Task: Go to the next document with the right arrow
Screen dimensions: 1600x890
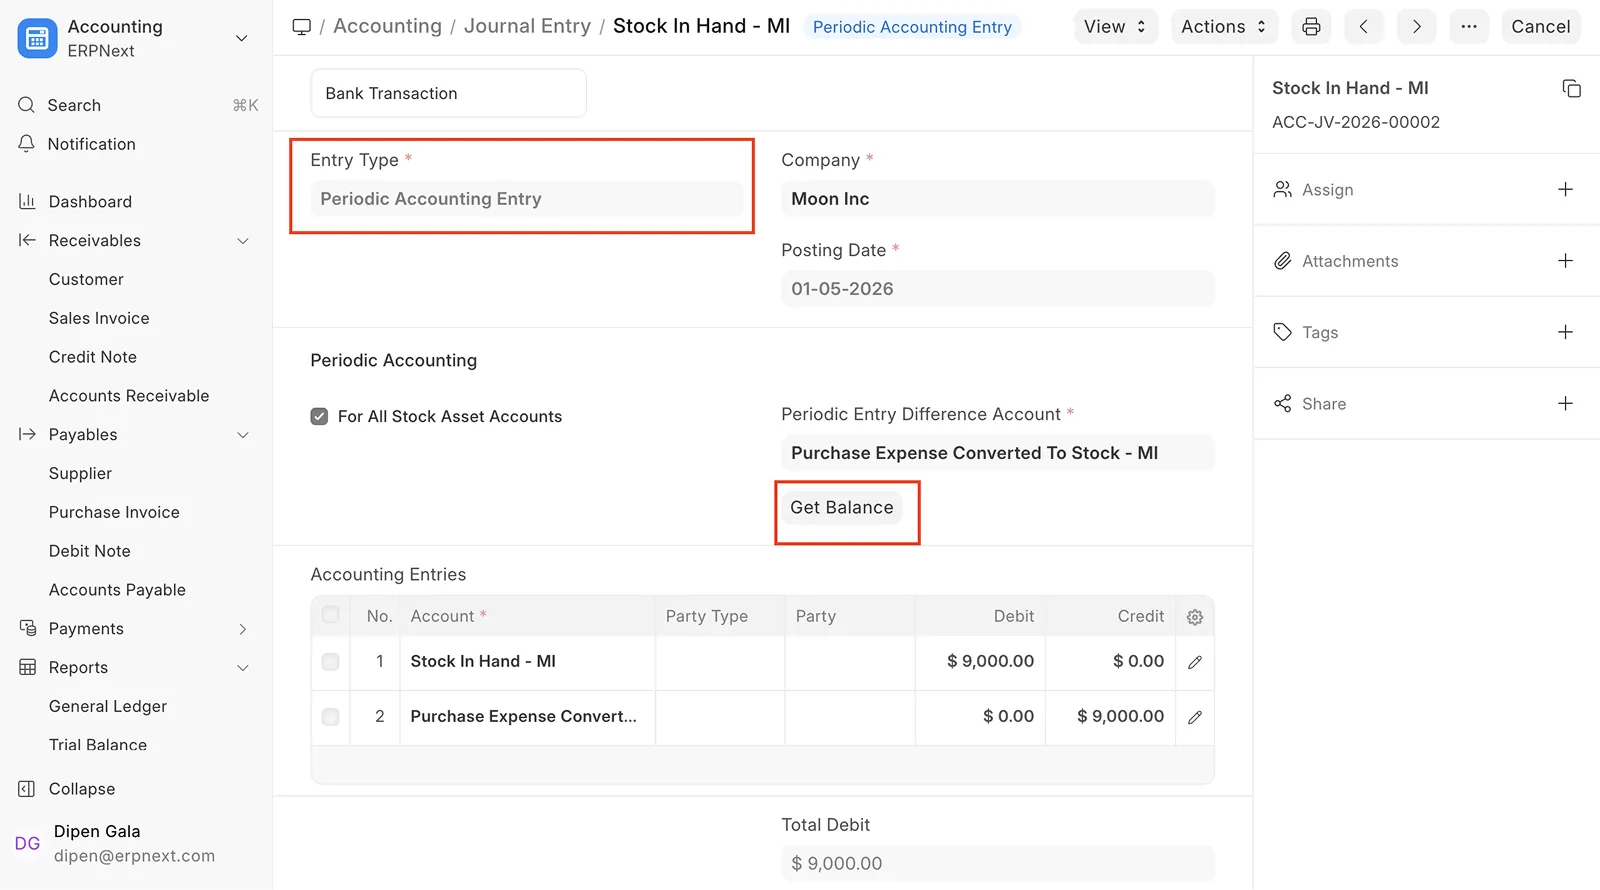Action: pyautogui.click(x=1416, y=27)
